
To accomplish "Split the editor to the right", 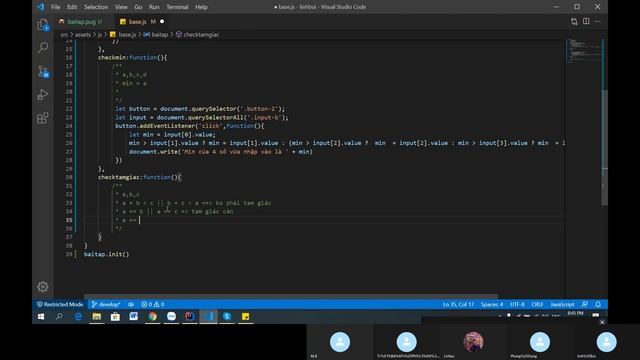I will click(586, 21).
